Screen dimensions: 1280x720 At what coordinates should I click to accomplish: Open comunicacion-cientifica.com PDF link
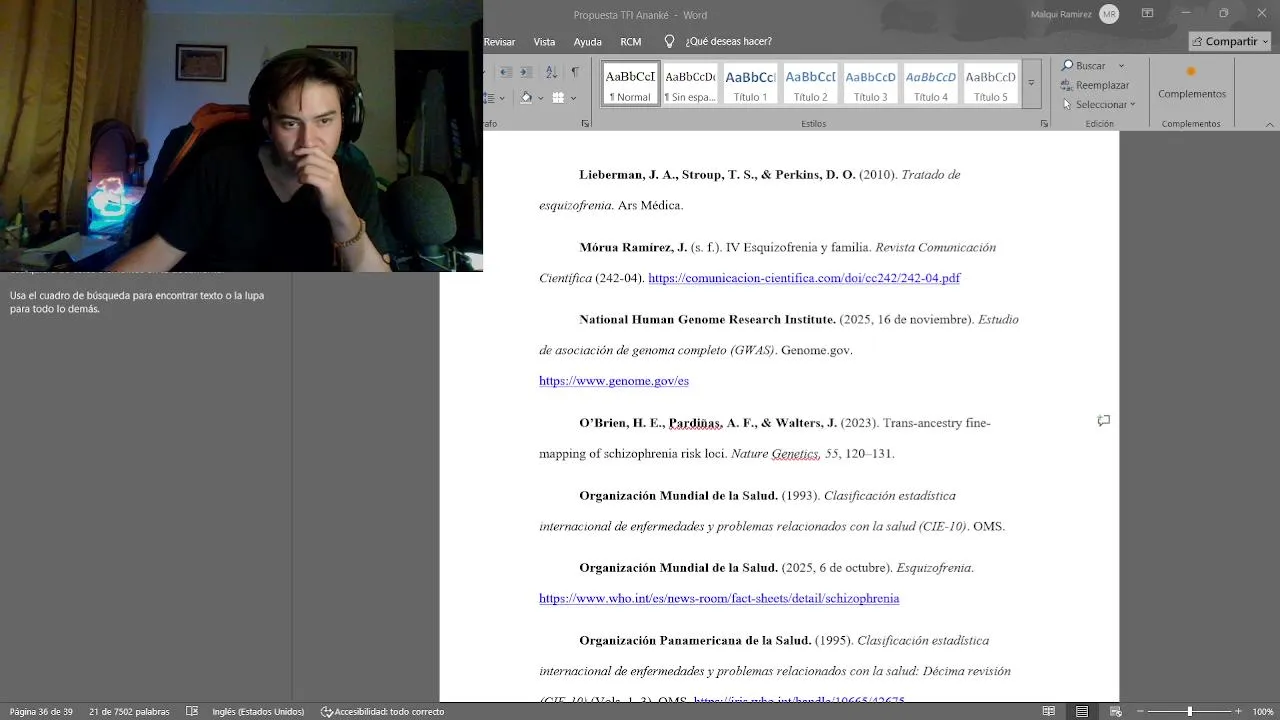click(x=804, y=278)
